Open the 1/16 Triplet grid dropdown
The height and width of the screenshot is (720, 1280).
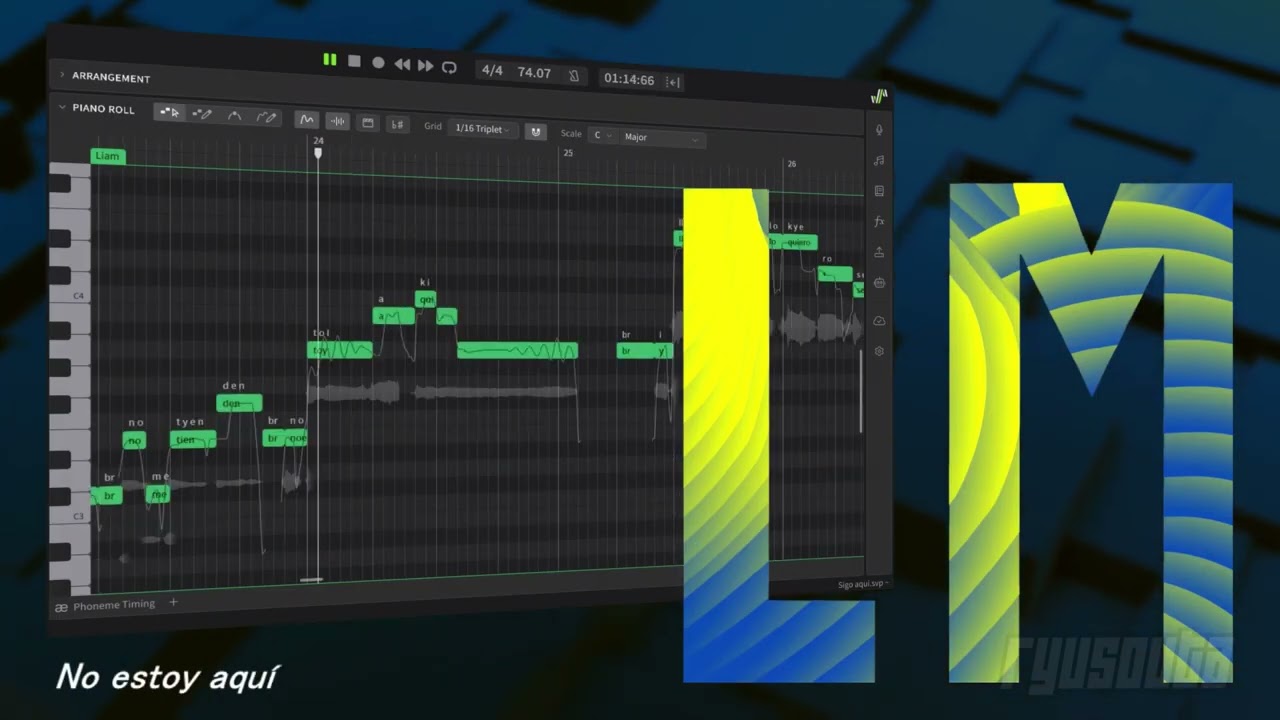pyautogui.click(x=483, y=129)
